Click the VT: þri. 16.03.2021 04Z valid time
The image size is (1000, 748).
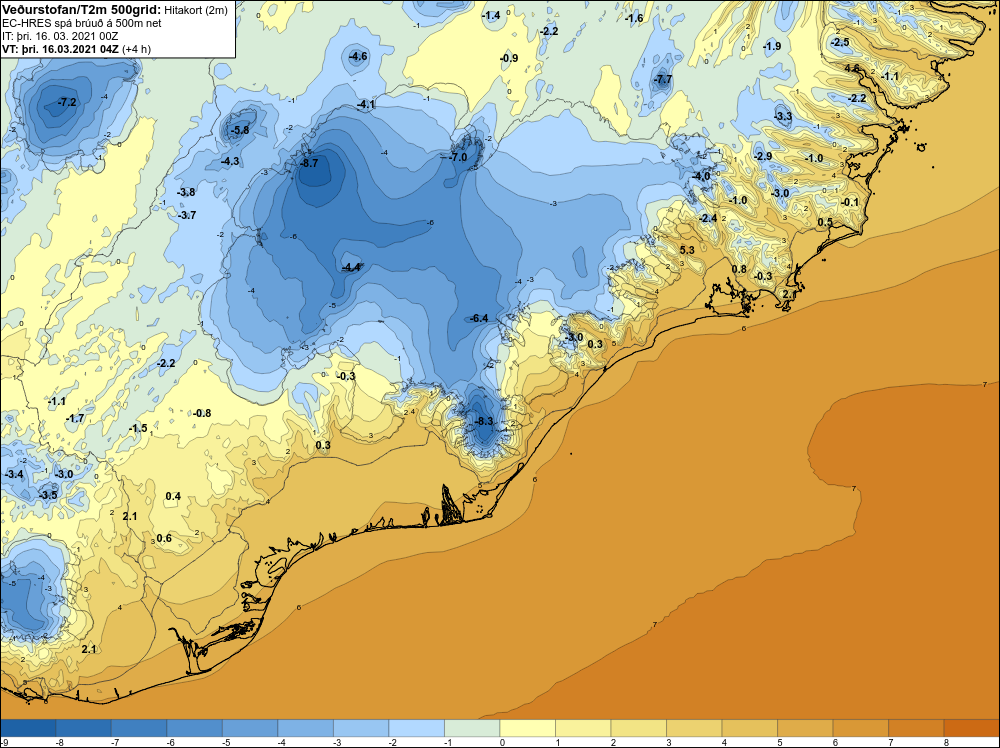click(60, 49)
